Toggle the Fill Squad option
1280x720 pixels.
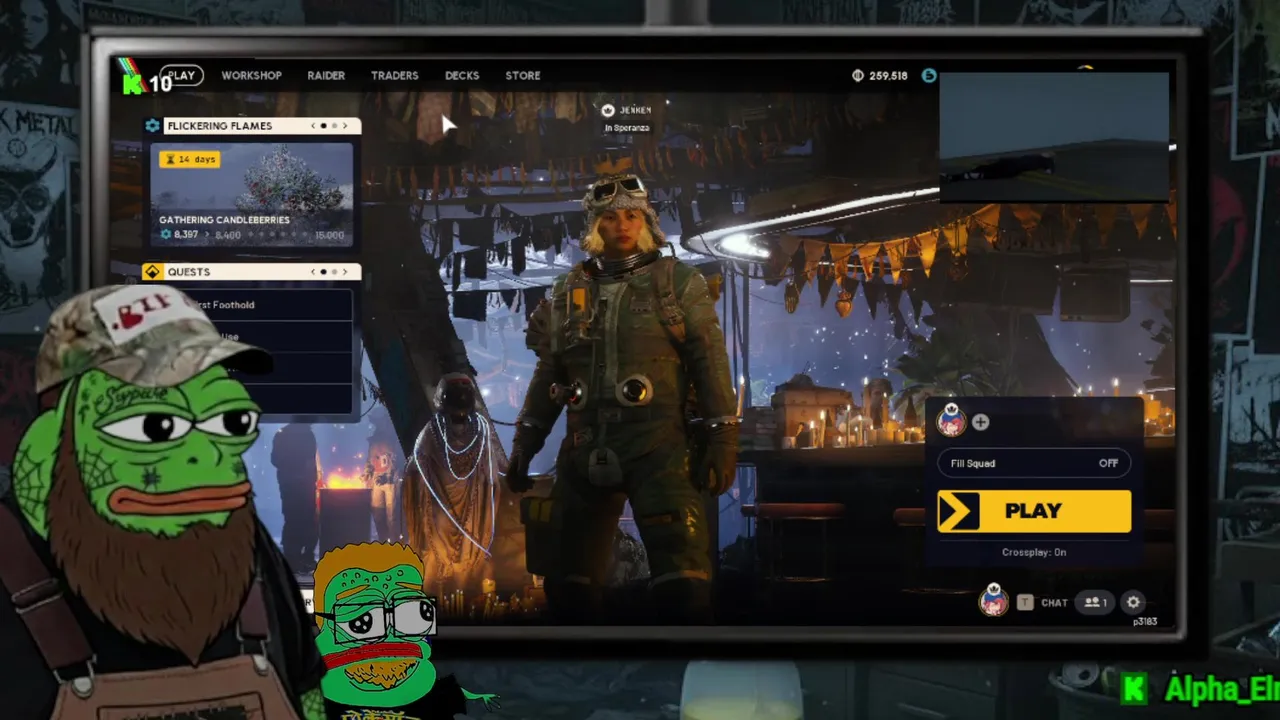tap(1034, 463)
